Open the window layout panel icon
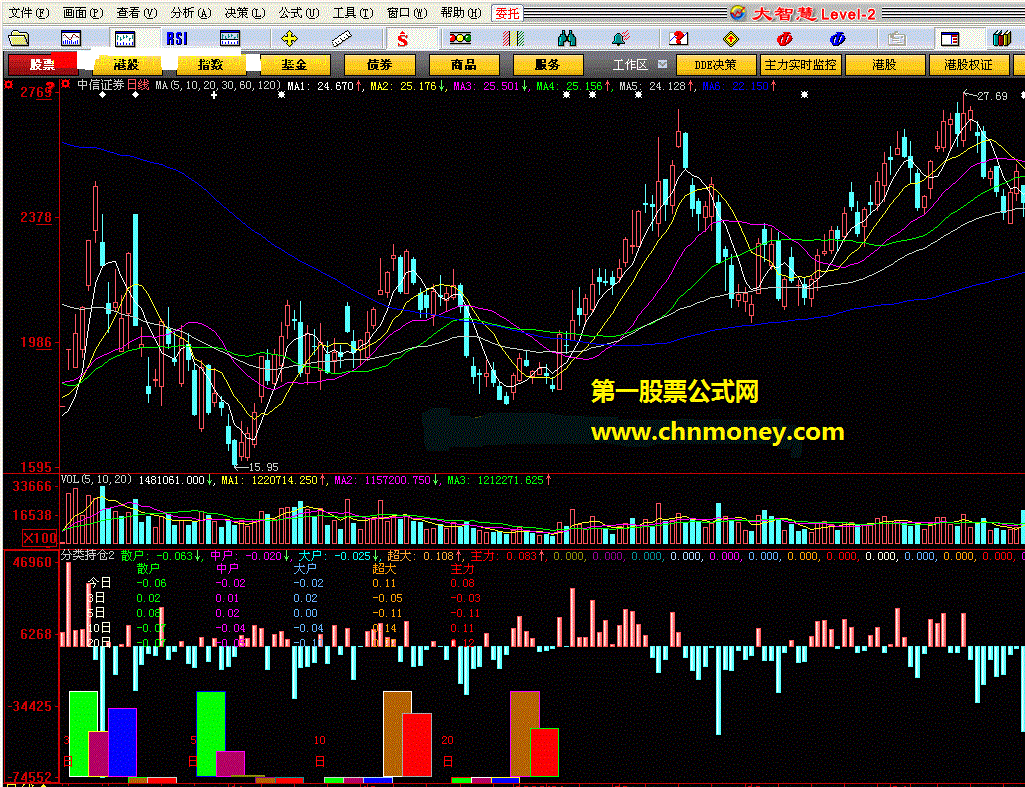This screenshot has width=1025, height=787. pos(950,39)
